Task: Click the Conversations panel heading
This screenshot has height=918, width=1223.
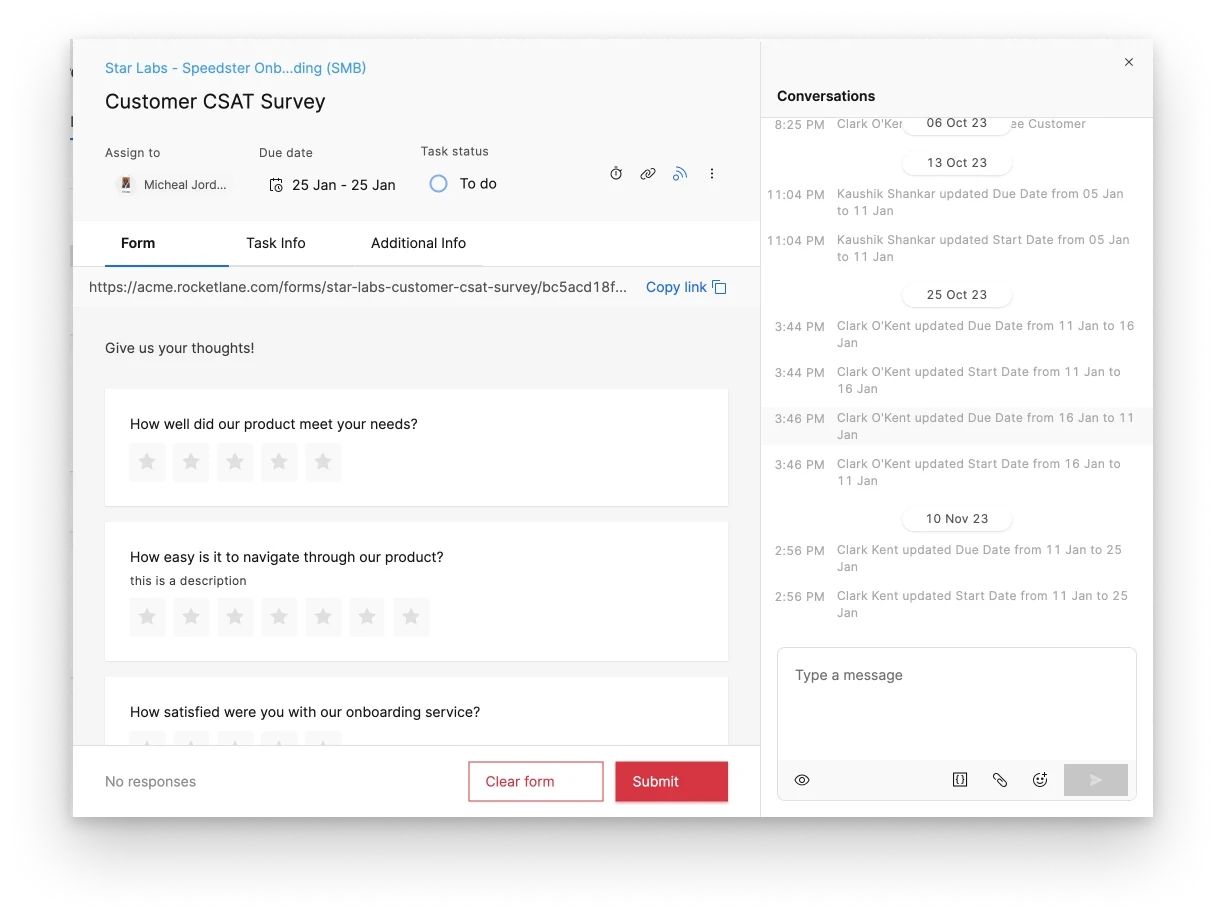Action: click(x=826, y=96)
